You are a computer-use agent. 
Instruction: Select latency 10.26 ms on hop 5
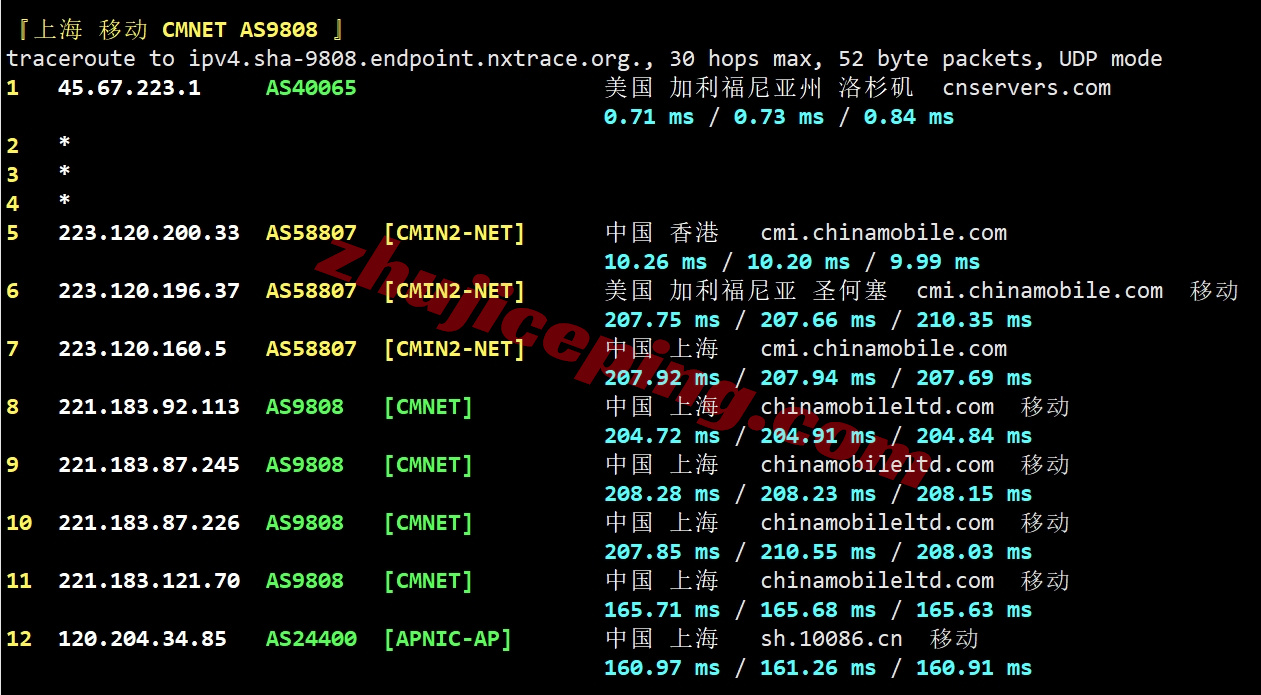pos(655,262)
